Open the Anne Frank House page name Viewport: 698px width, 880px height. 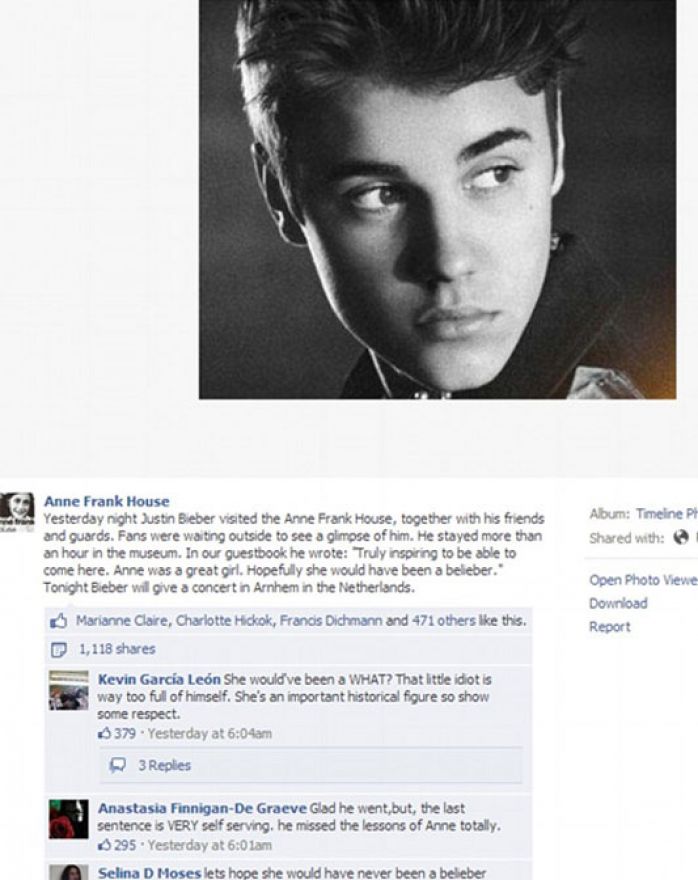[106, 501]
